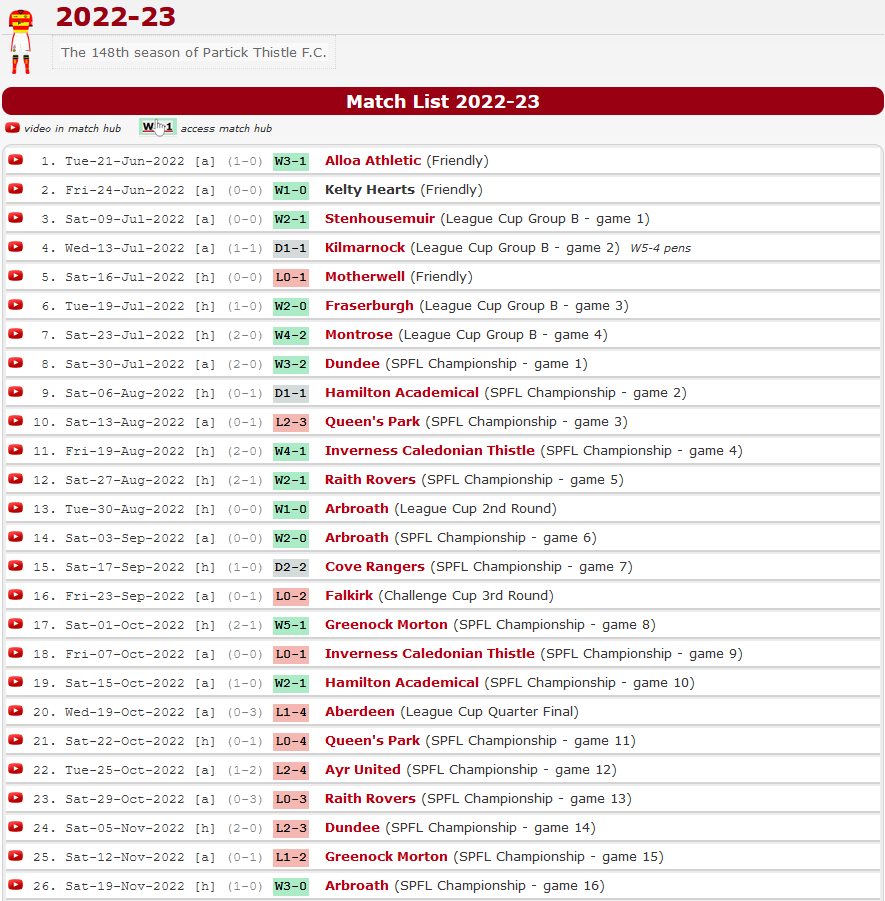Click the W5-1 result for Greenock Morton game 8
The width and height of the screenshot is (885, 901).
(291, 625)
